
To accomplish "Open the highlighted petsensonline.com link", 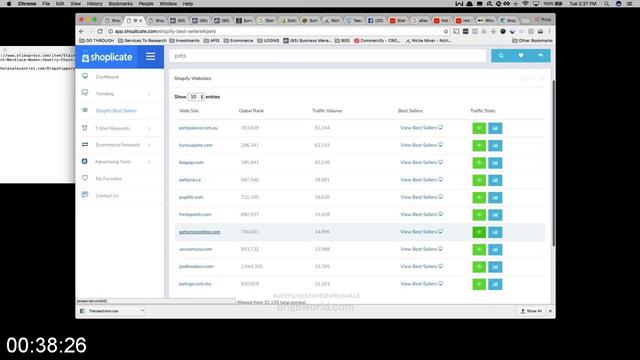I will point(200,232).
